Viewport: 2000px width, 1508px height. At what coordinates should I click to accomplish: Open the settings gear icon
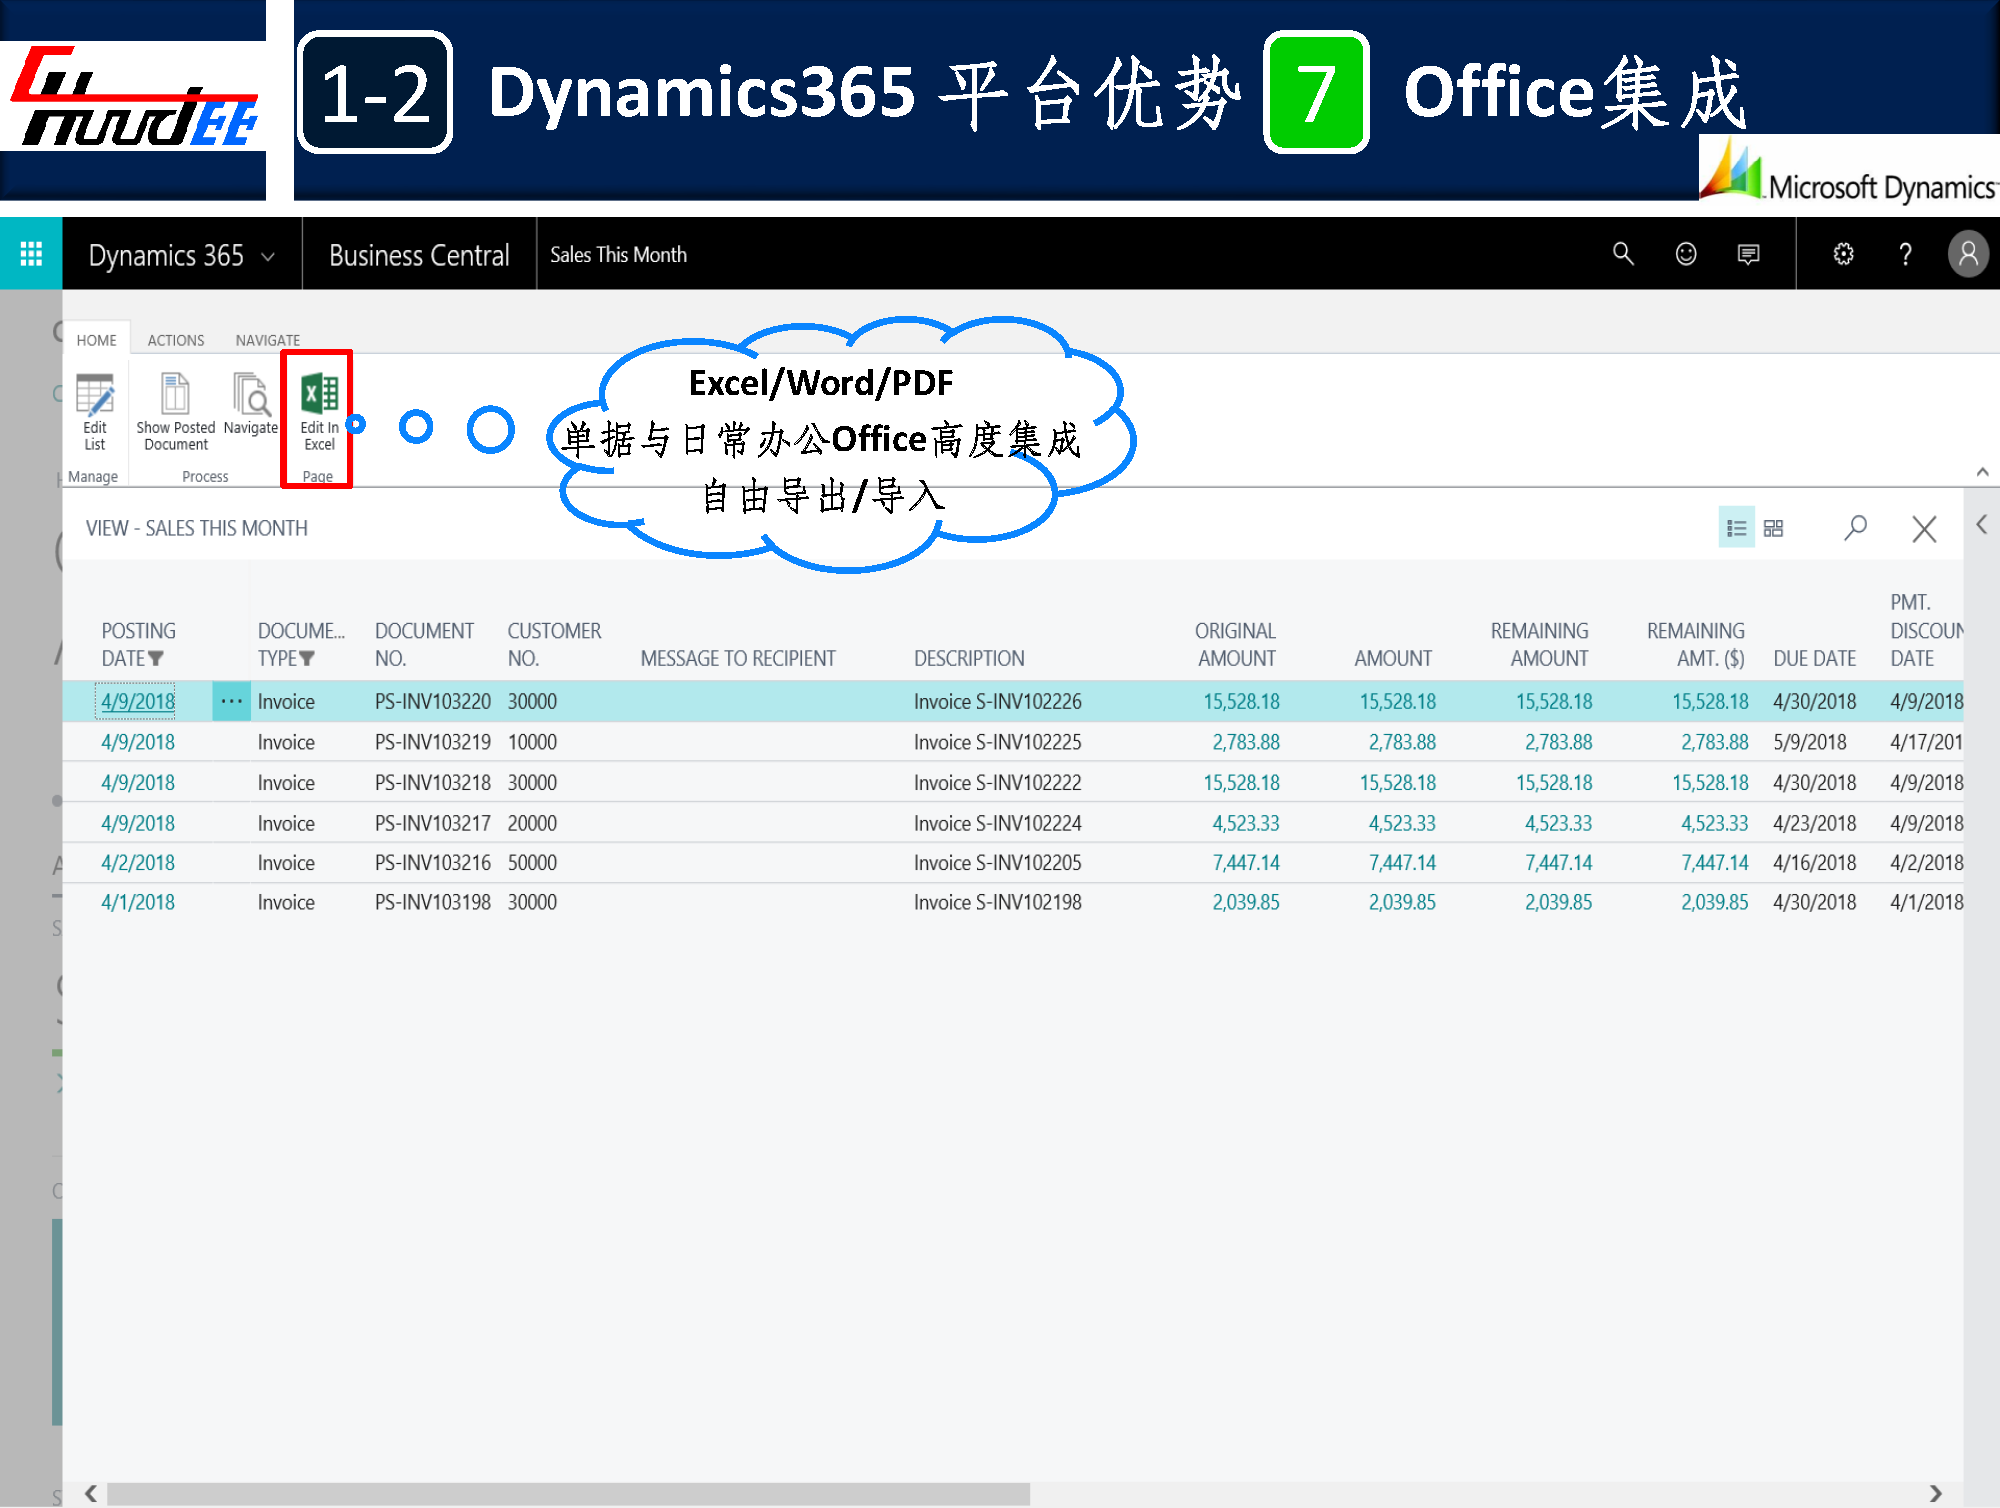(1843, 254)
